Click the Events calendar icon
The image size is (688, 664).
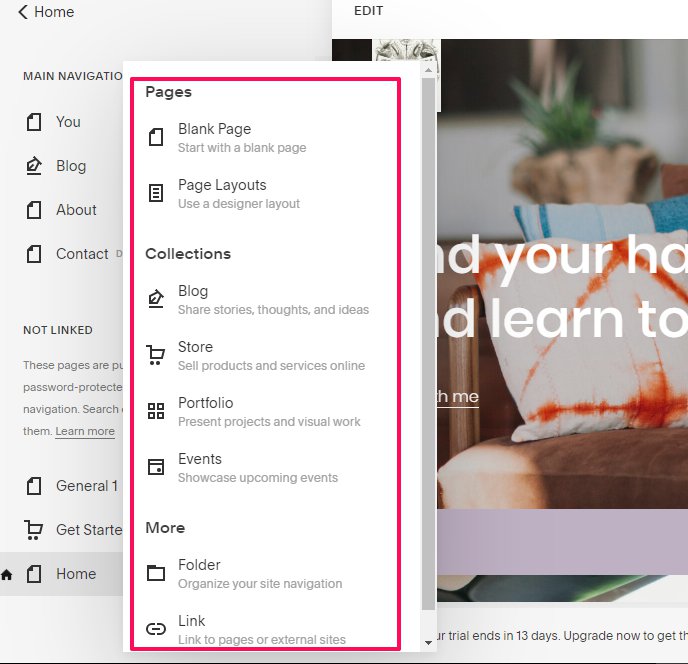coord(156,467)
